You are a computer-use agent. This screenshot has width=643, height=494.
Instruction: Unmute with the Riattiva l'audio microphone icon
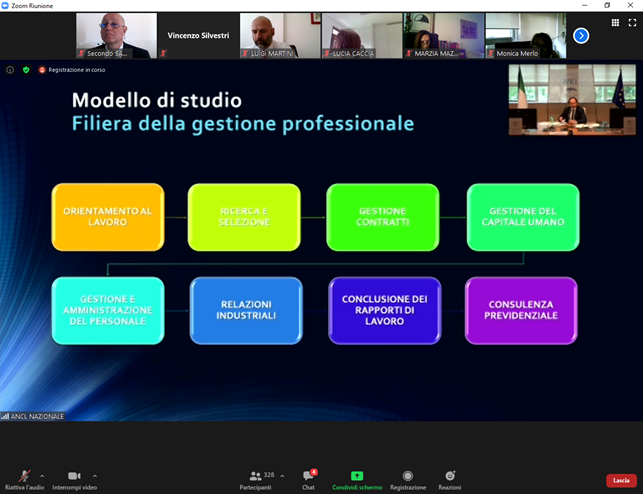click(24, 476)
